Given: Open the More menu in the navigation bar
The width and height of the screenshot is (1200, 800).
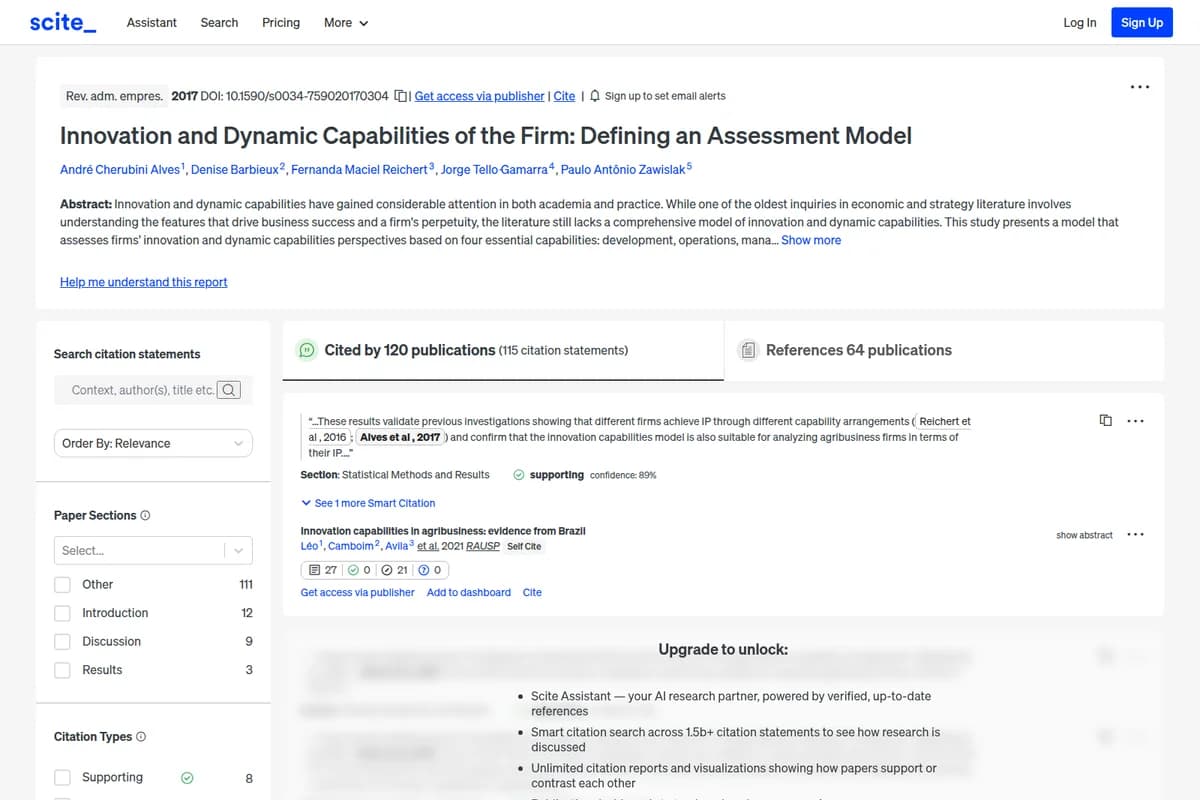Looking at the screenshot, I should click(345, 22).
